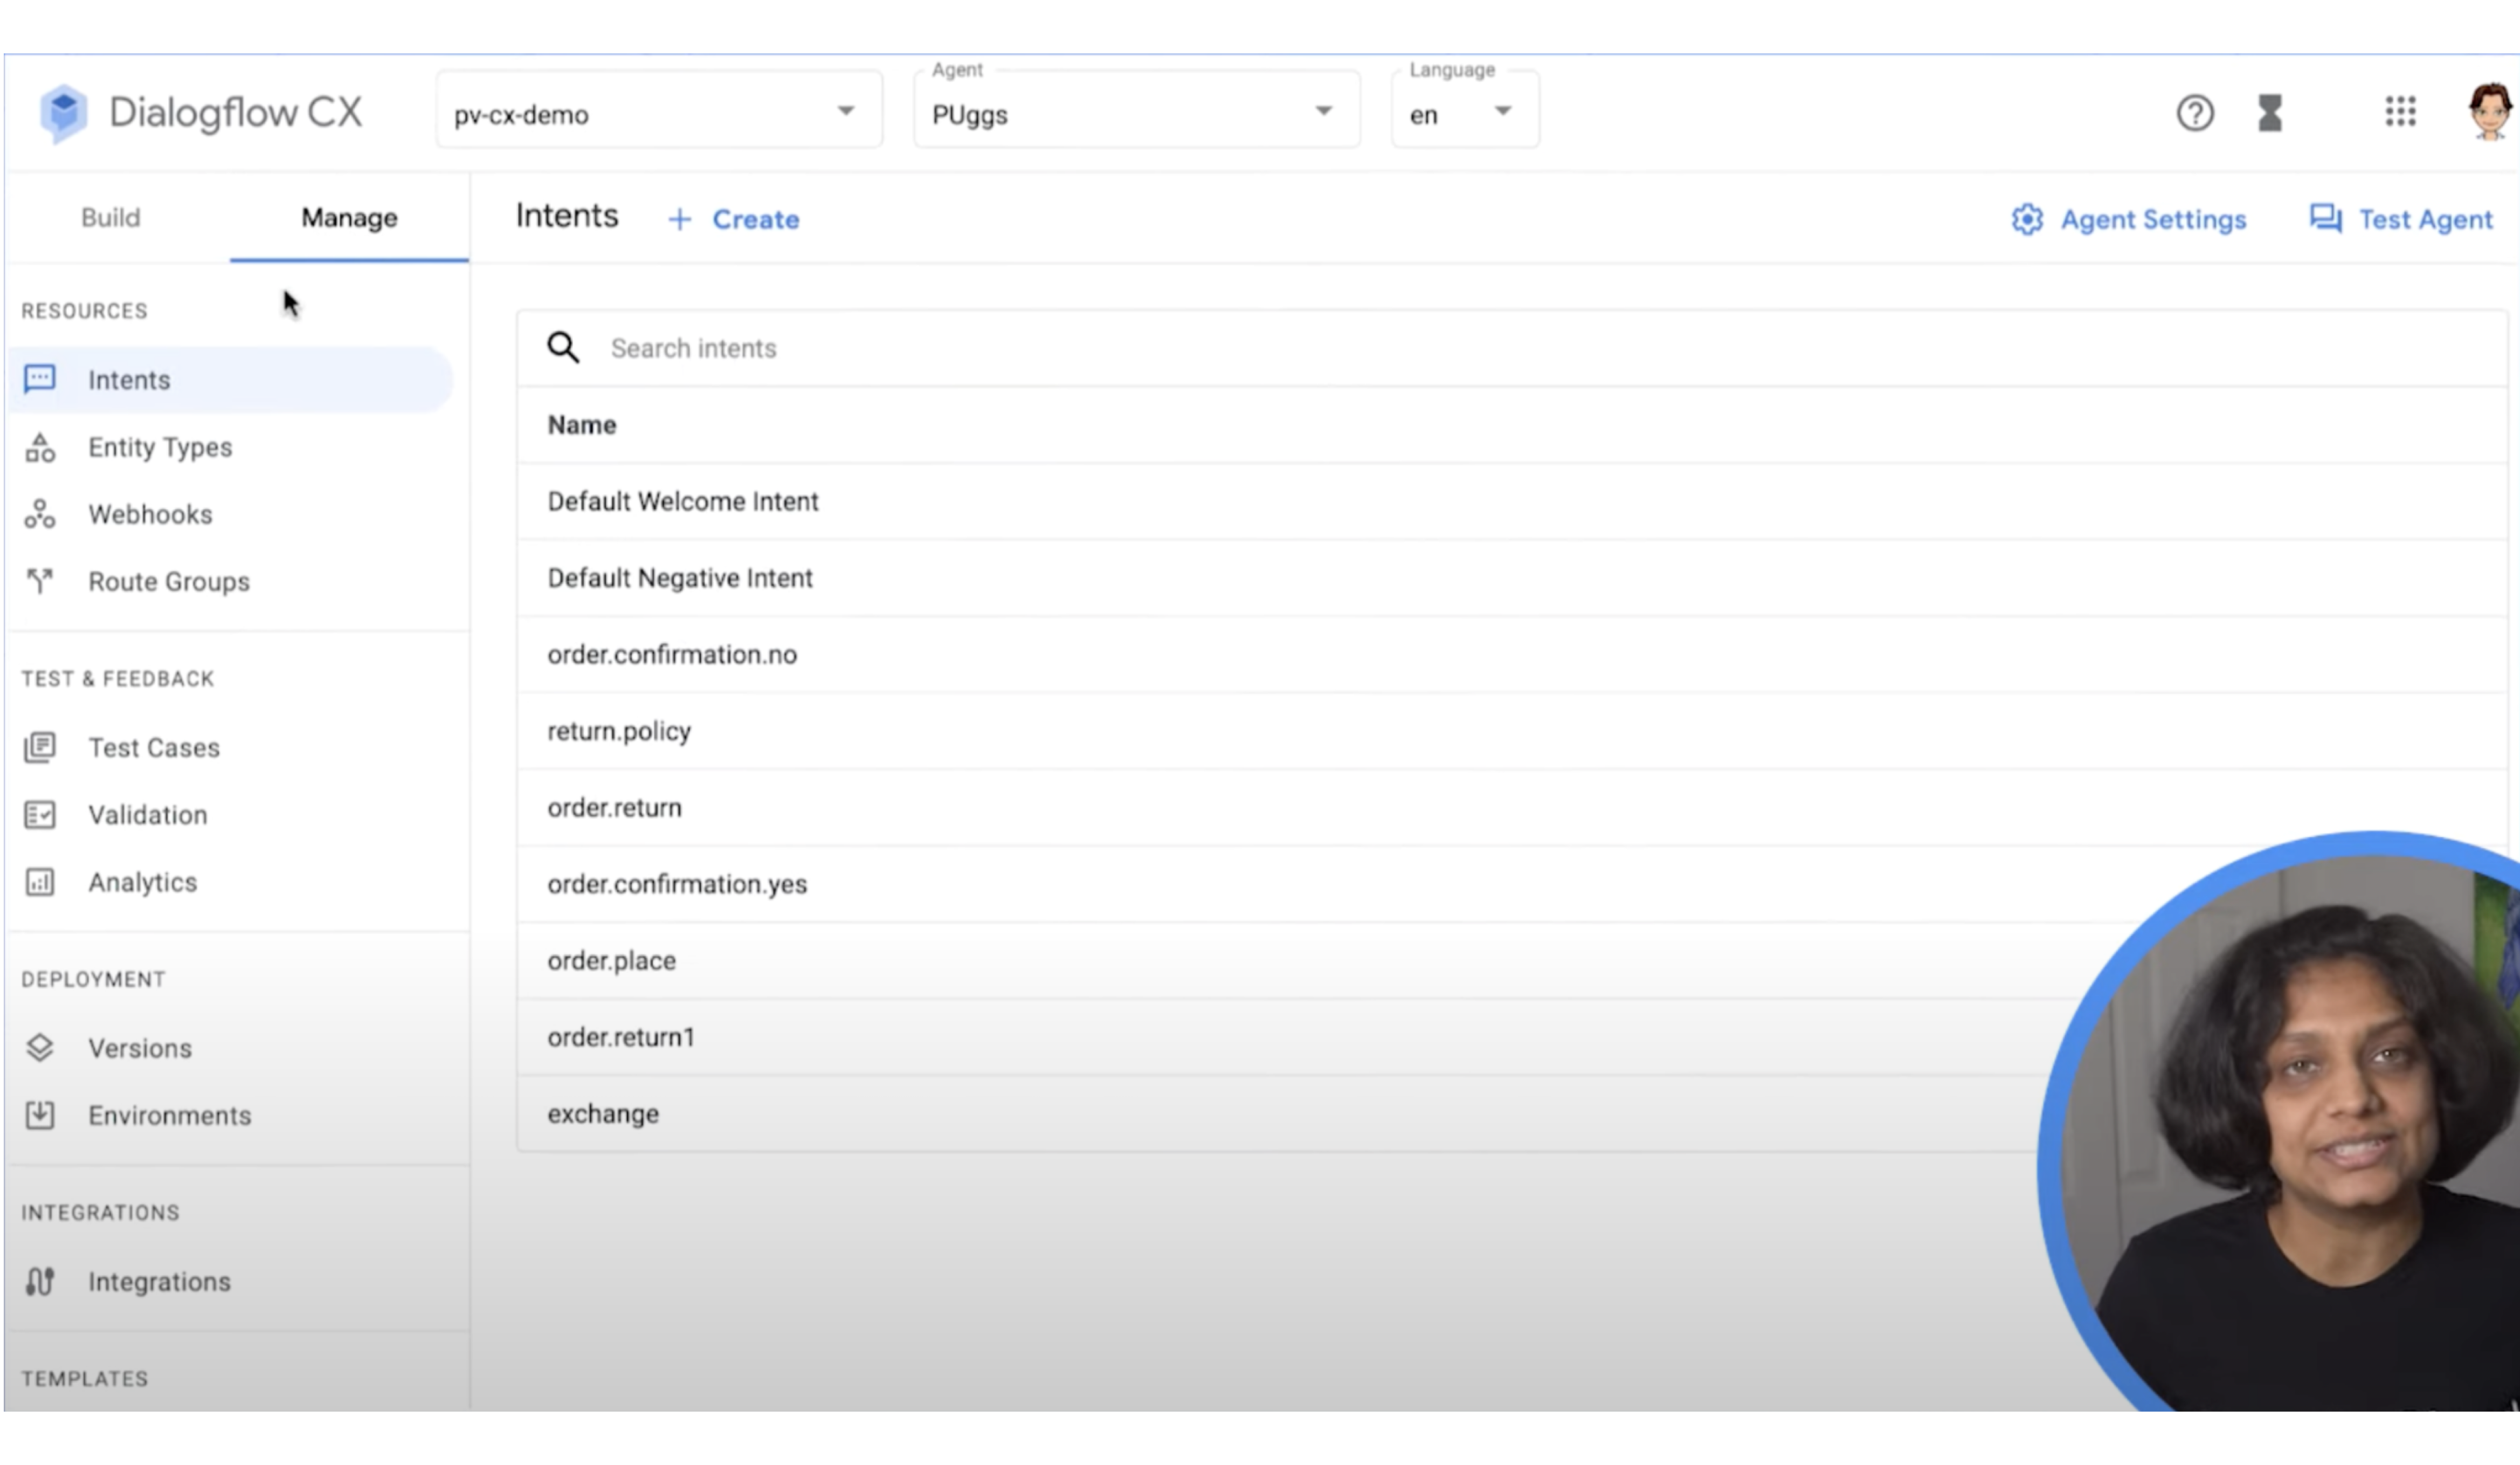2520x1465 pixels.
Task: Click the Route Groups fork icon
Action: point(40,581)
